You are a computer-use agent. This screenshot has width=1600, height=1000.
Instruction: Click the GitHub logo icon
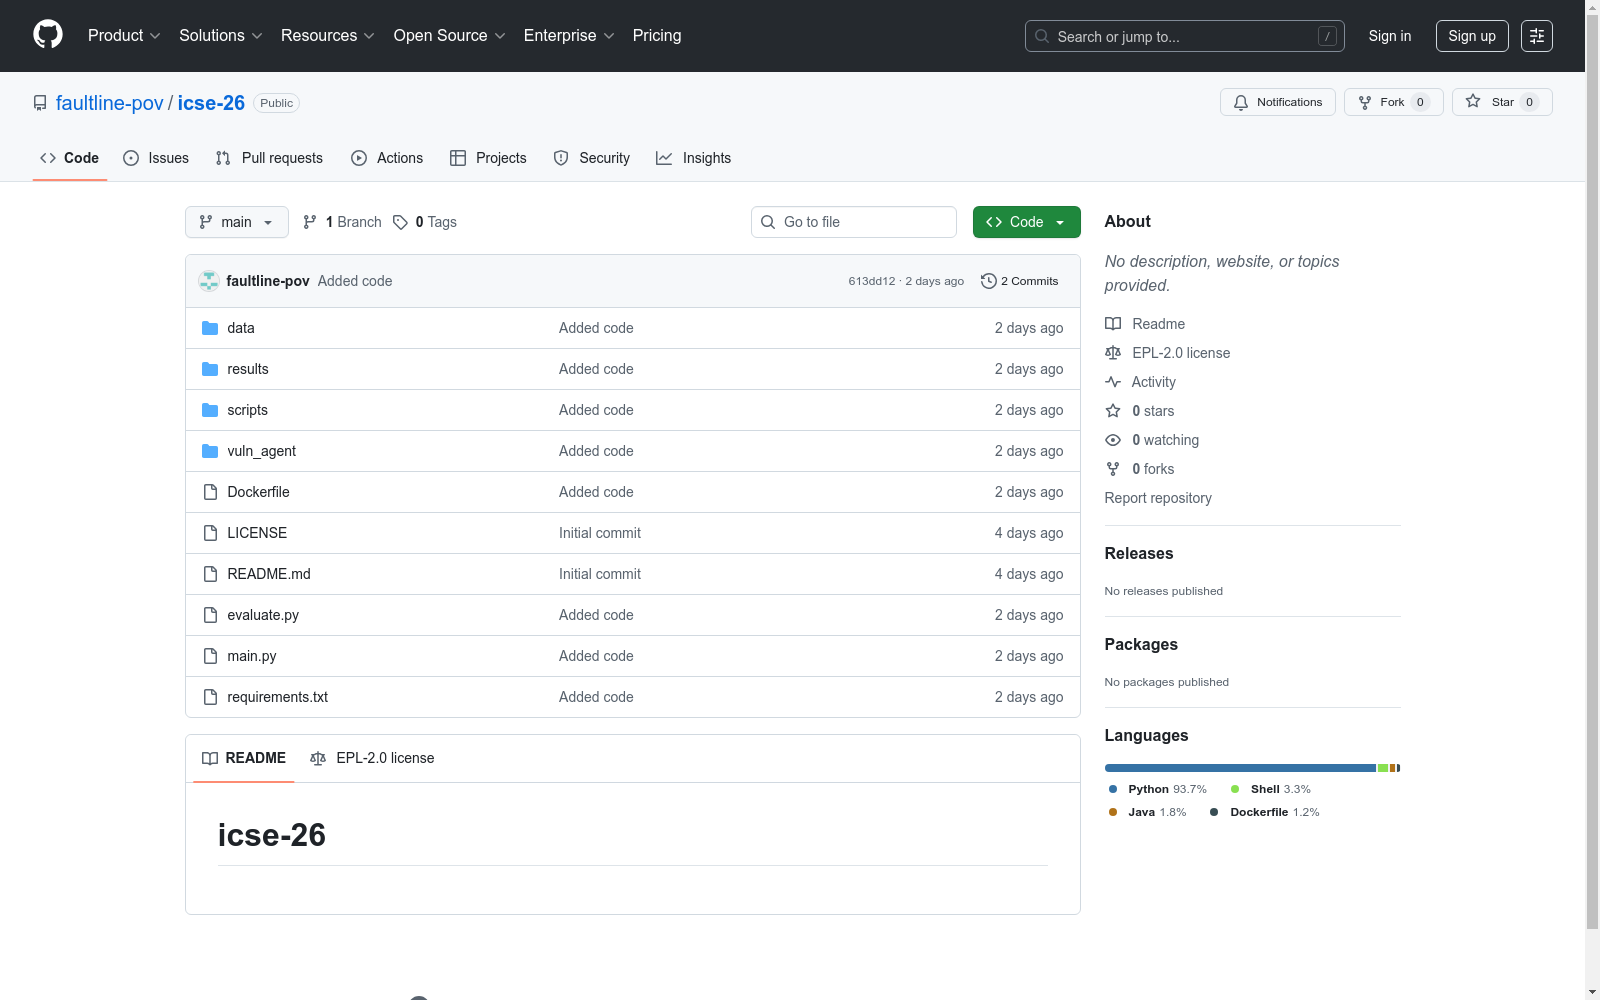pos(48,35)
